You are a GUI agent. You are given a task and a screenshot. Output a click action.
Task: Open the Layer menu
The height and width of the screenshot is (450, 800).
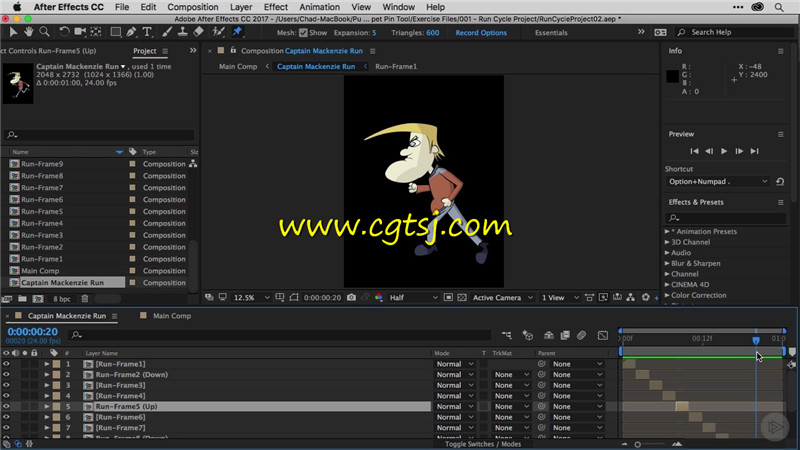[241, 7]
